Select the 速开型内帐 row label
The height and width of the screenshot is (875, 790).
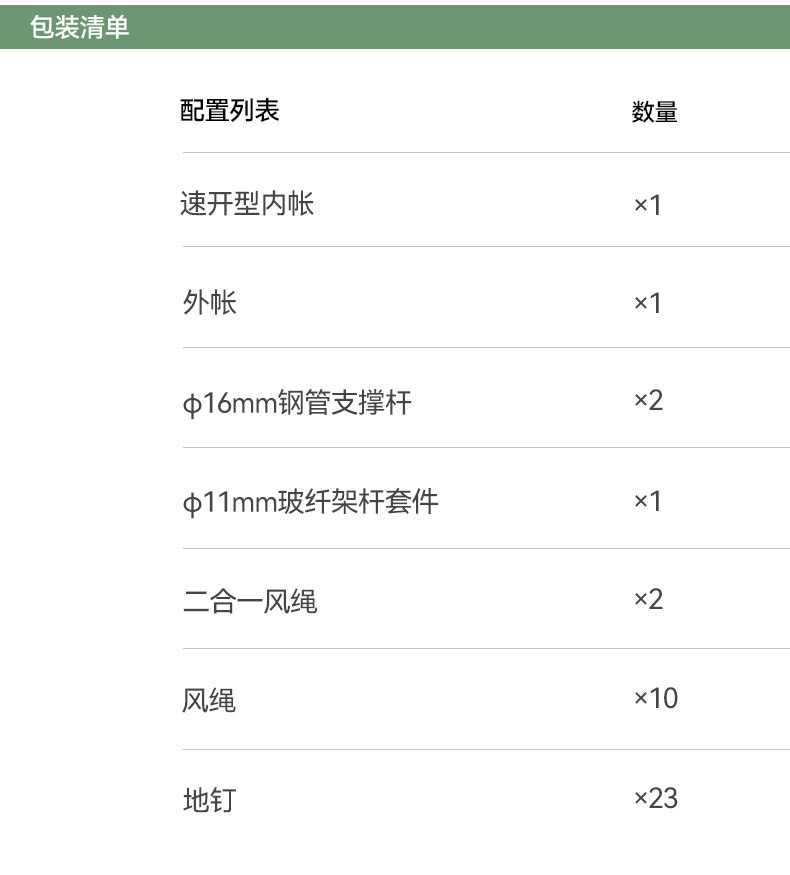click(248, 204)
